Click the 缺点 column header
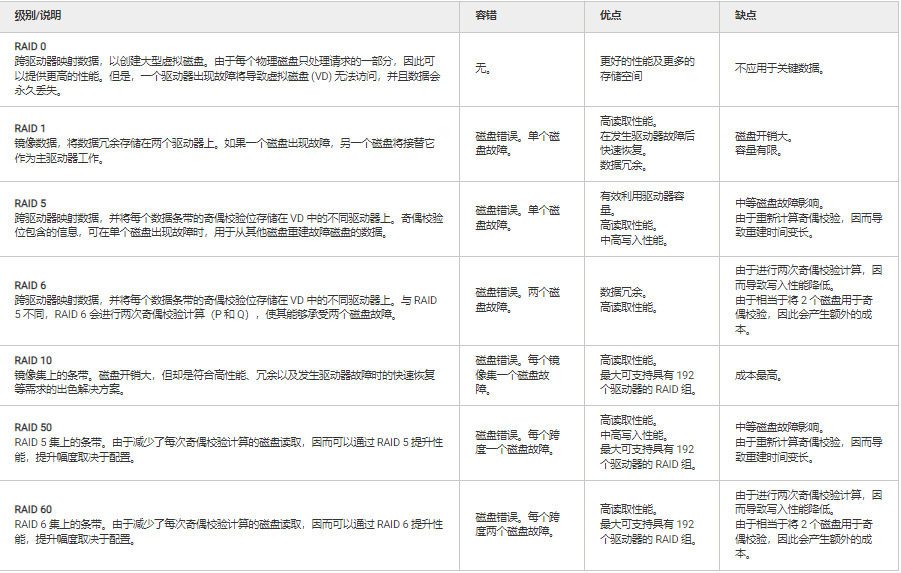The image size is (901, 573). click(x=745, y=16)
